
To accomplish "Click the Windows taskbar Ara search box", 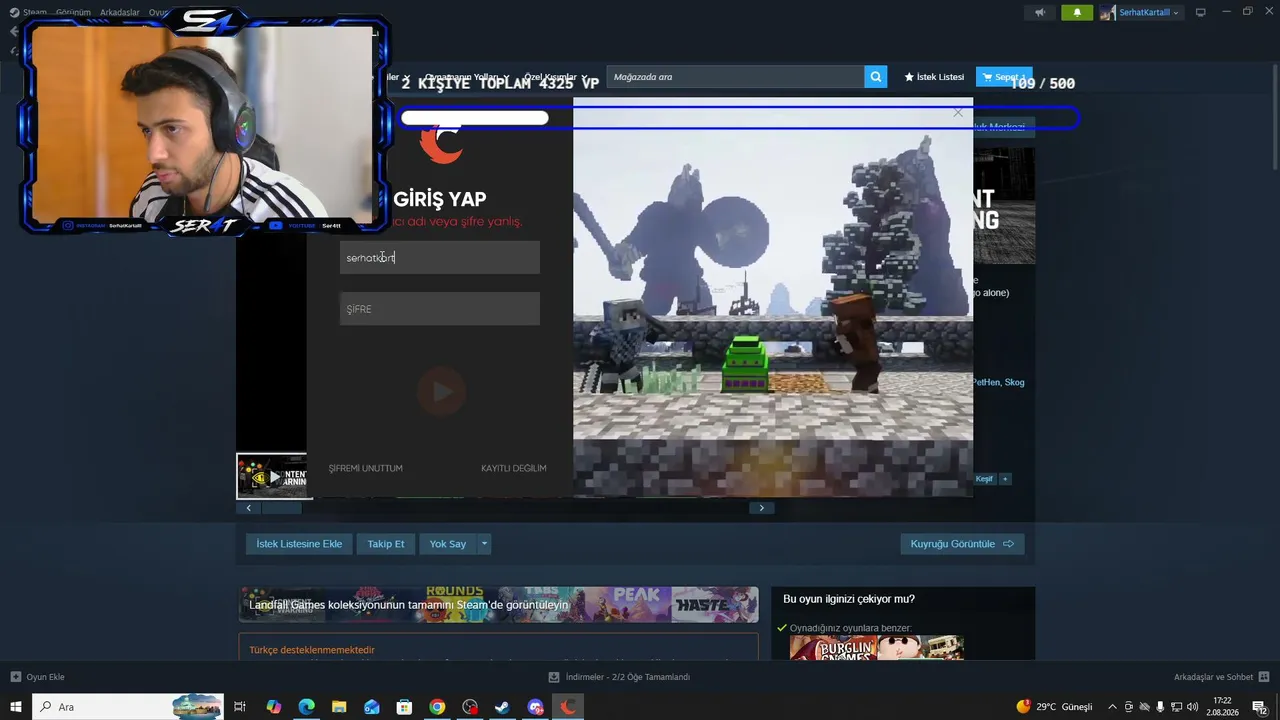I will [x=129, y=707].
